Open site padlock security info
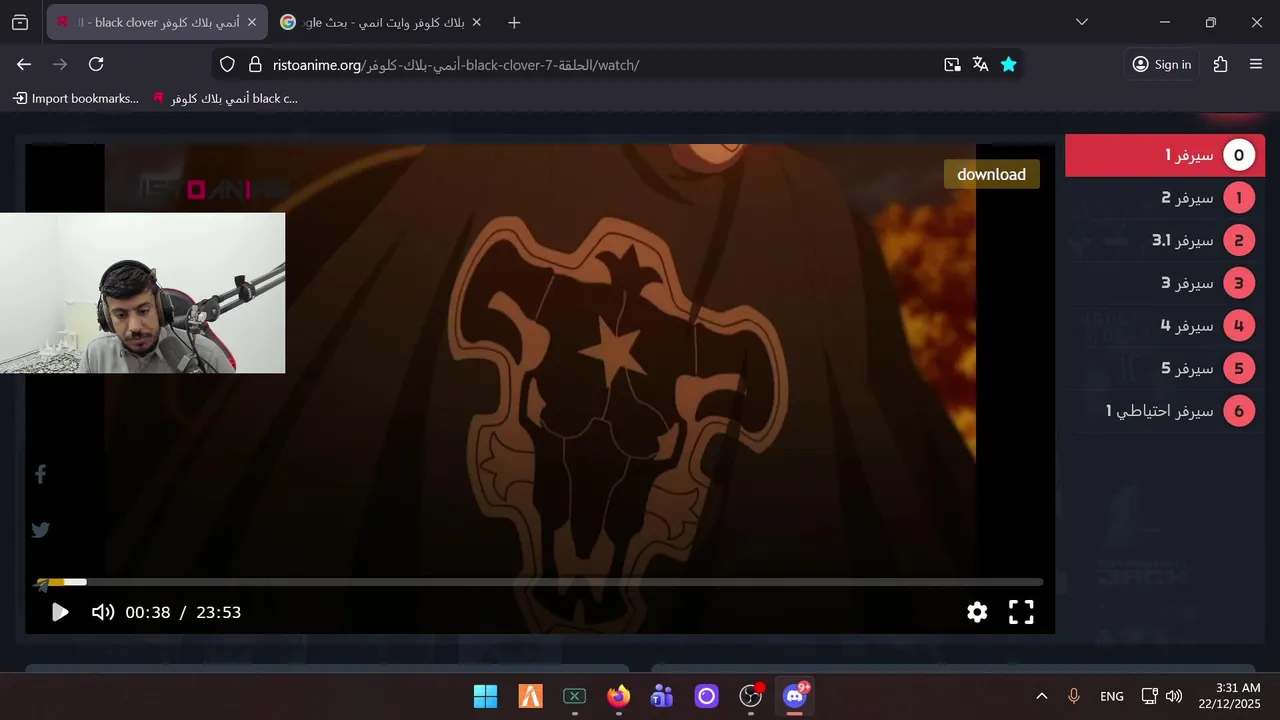Screen dimensions: 1280x720 pyautogui.click(x=254, y=64)
